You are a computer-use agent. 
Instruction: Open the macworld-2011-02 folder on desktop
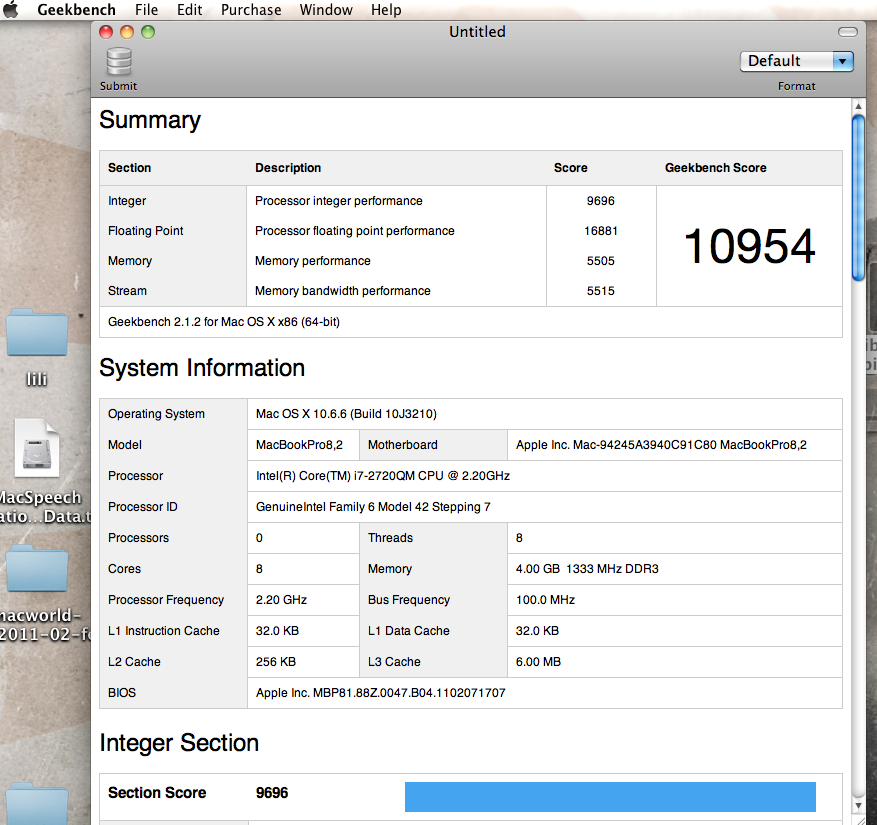pos(37,569)
